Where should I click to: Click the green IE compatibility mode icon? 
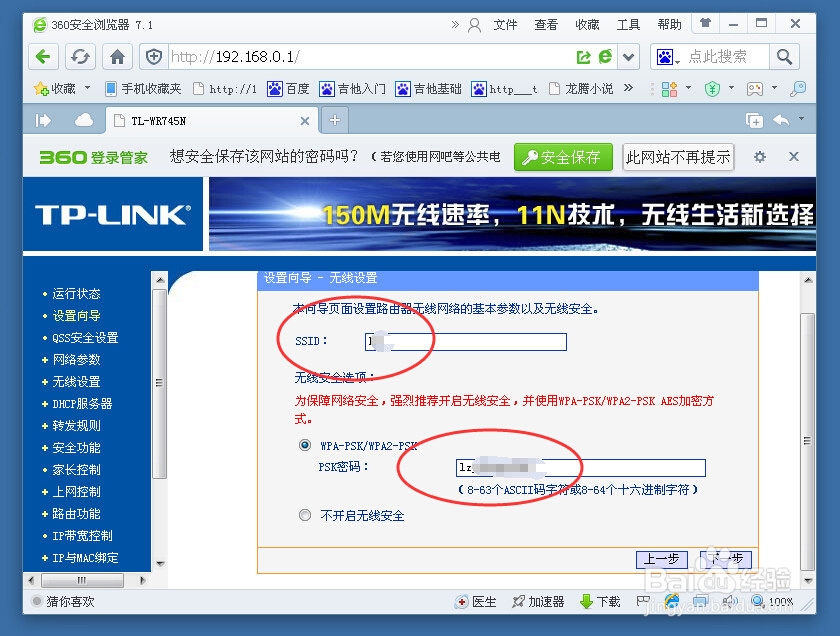click(x=605, y=56)
